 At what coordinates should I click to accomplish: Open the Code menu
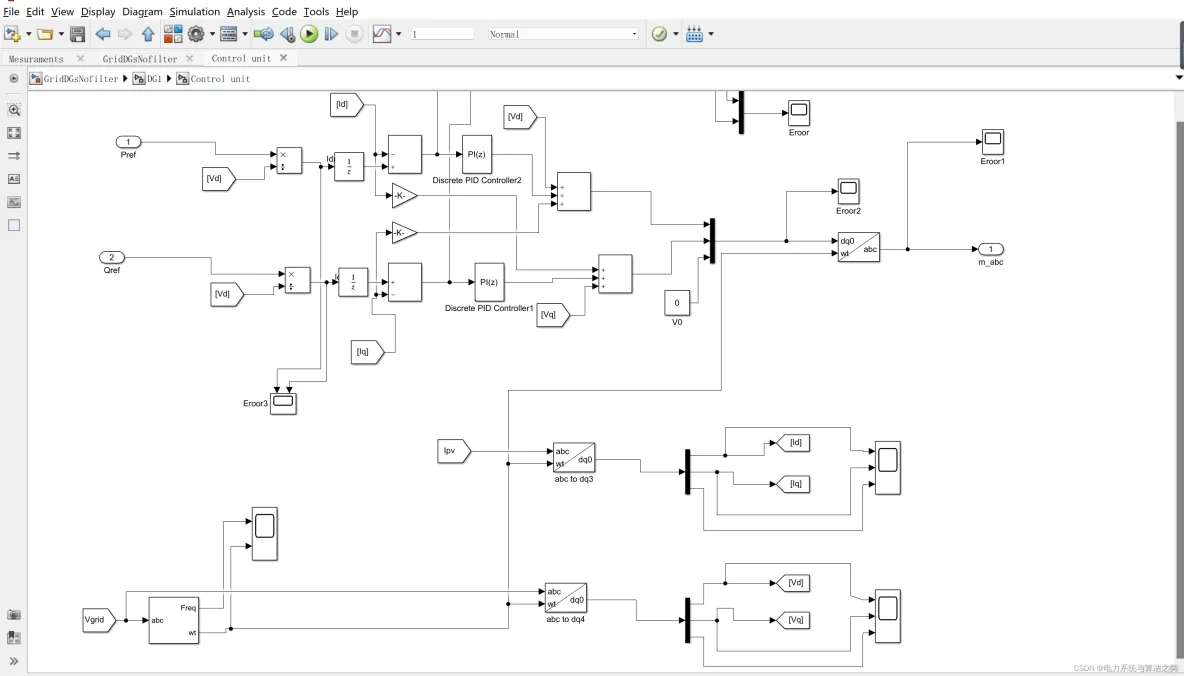point(284,11)
